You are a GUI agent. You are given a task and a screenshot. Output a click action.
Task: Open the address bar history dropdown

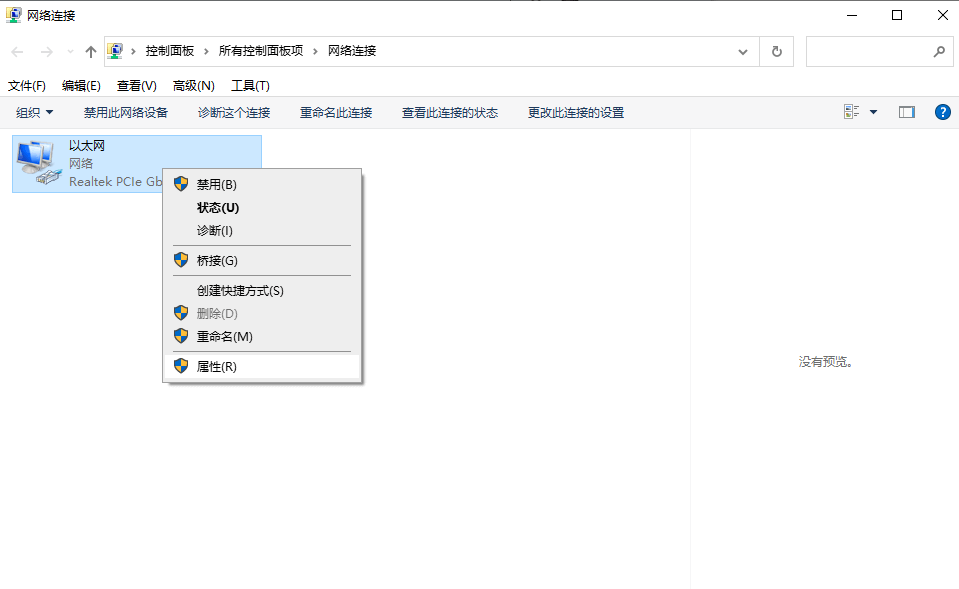(742, 51)
